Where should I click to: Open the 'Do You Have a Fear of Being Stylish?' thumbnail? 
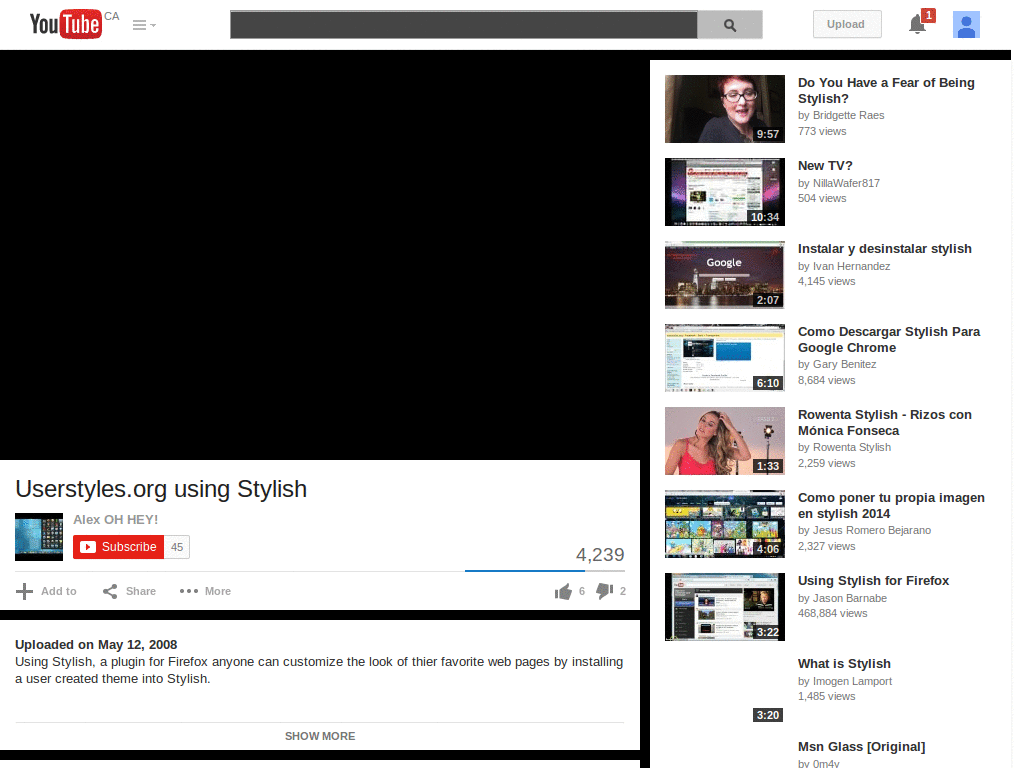pyautogui.click(x=725, y=108)
